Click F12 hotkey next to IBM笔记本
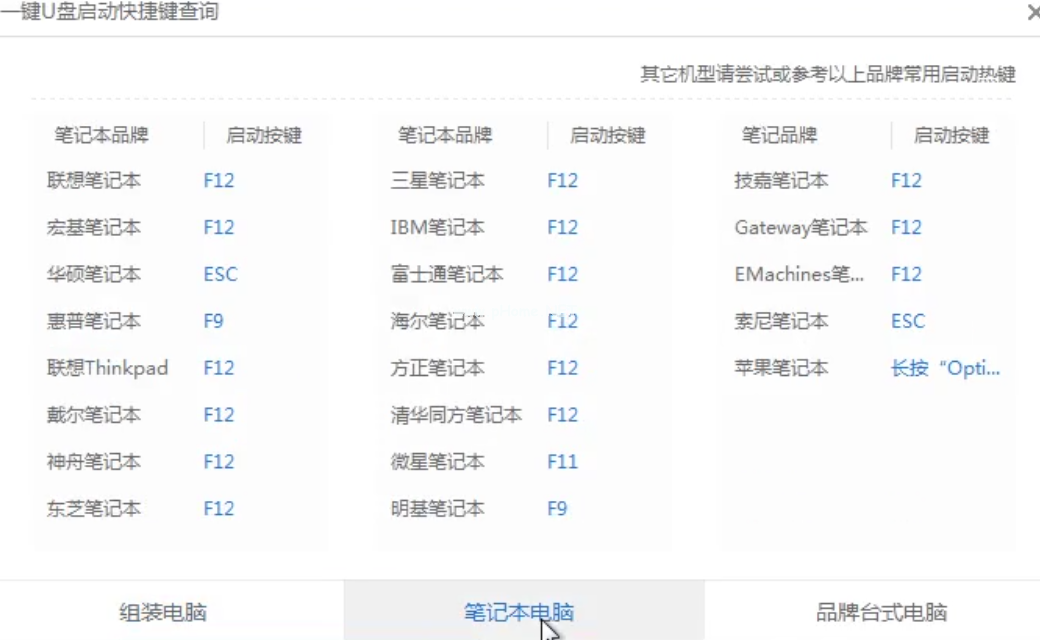The height and width of the screenshot is (640, 1040). coord(562,227)
